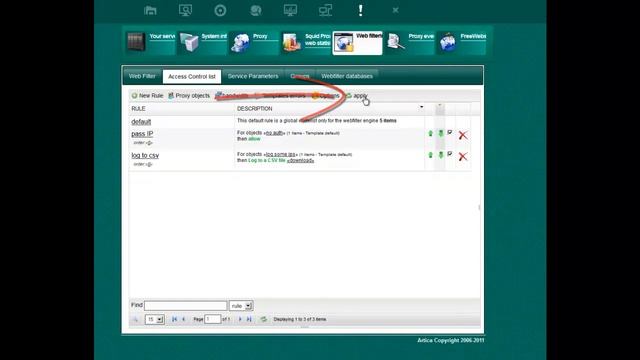Click the network computers icon in the top bar
The height and width of the screenshot is (360, 640).
pos(325,10)
